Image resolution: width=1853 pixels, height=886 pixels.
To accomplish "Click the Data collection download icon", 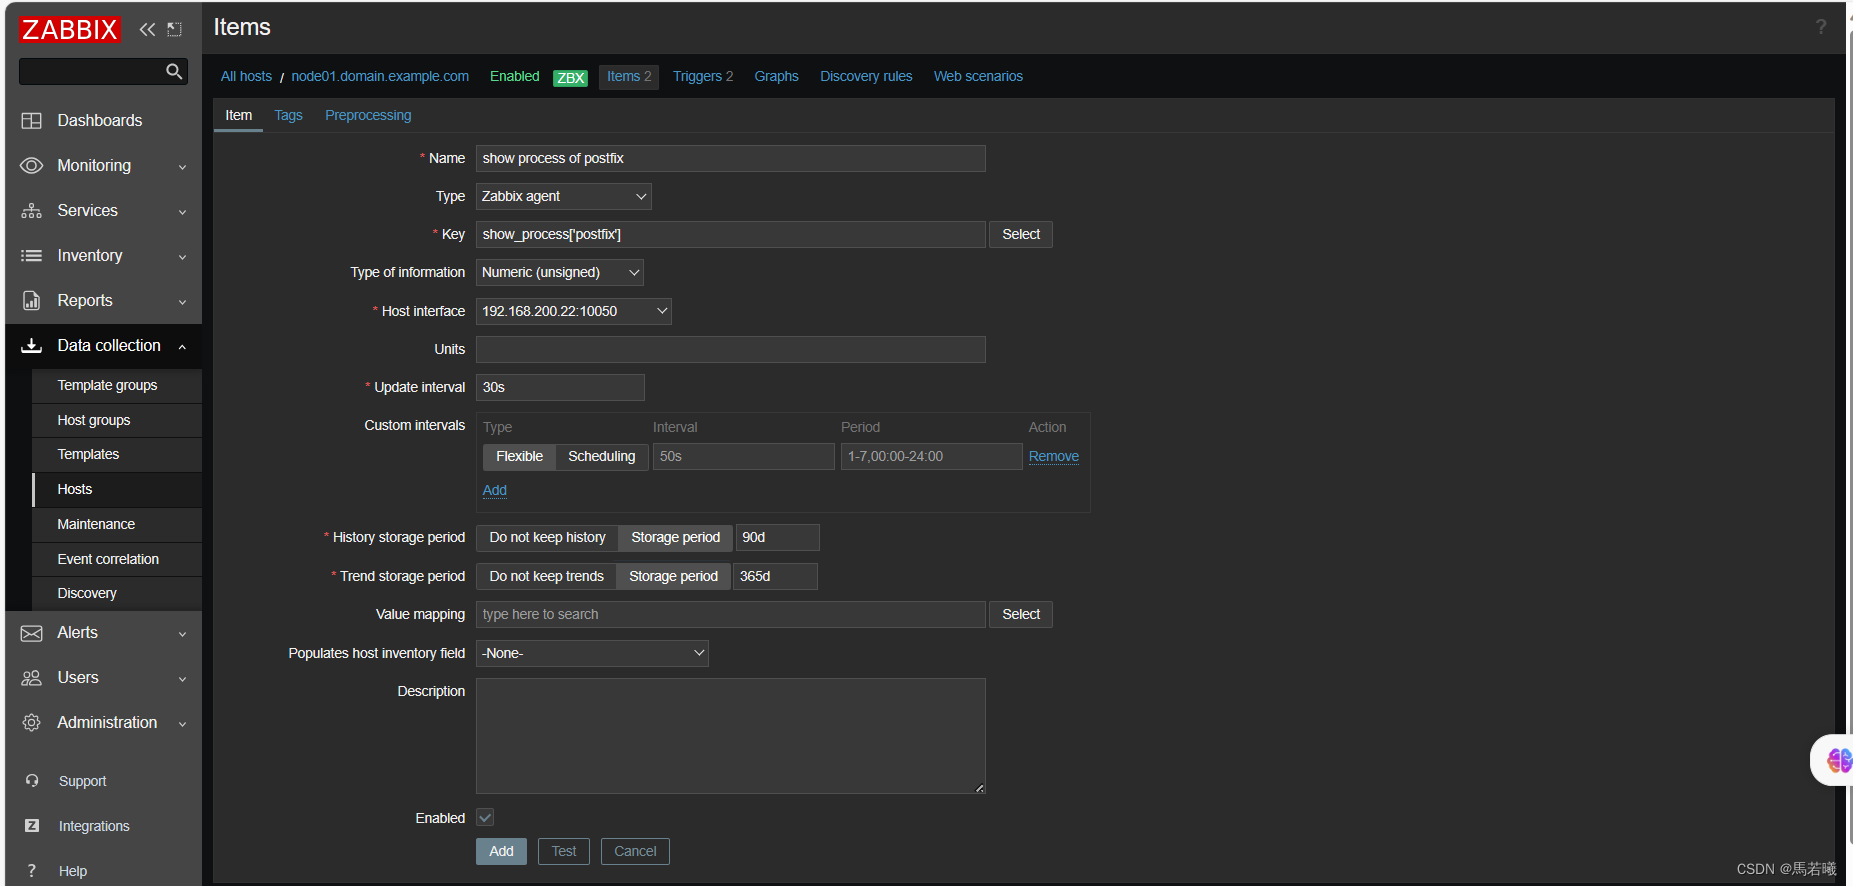I will tap(31, 345).
